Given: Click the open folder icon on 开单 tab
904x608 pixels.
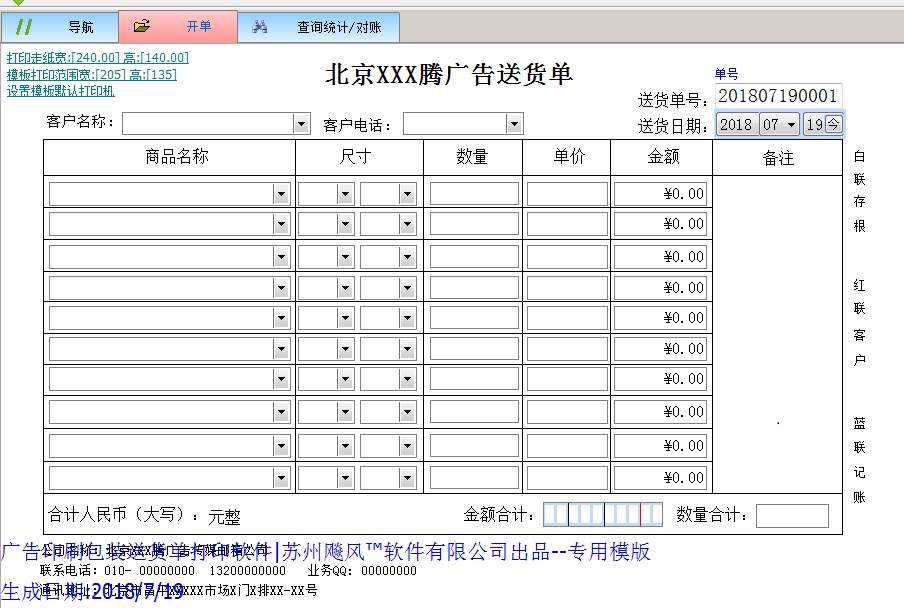Looking at the screenshot, I should [142, 27].
